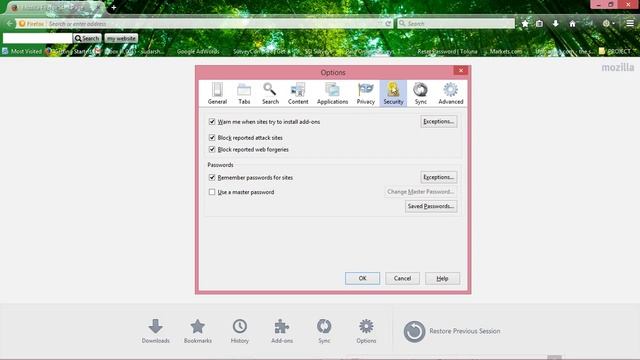The width and height of the screenshot is (640, 360).
Task: Open the Reset Password Toluna bookmark
Action: click(x=447, y=51)
